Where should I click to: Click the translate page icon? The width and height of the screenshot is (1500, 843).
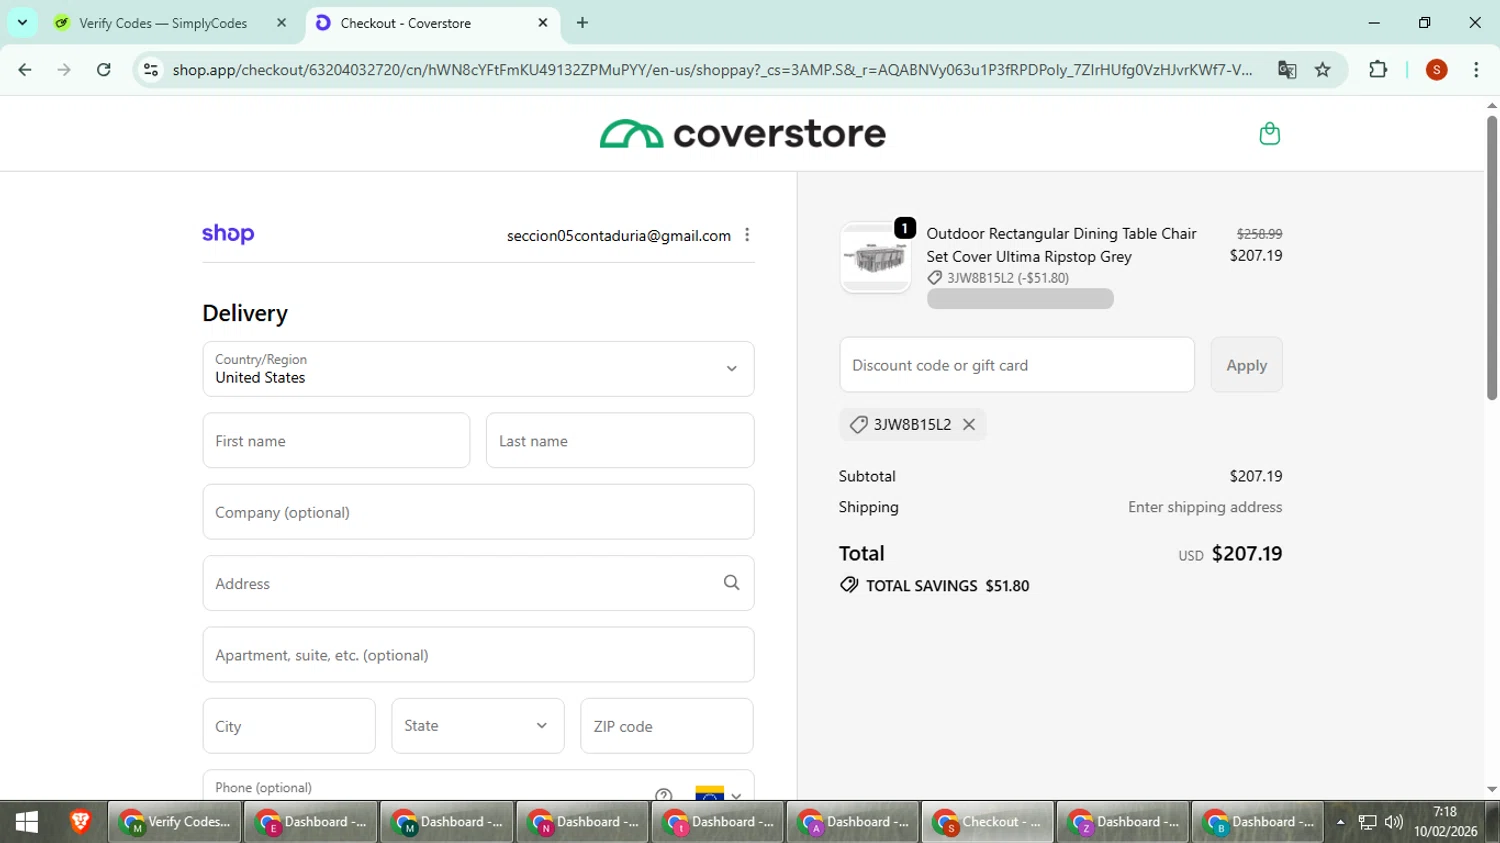[1287, 70]
